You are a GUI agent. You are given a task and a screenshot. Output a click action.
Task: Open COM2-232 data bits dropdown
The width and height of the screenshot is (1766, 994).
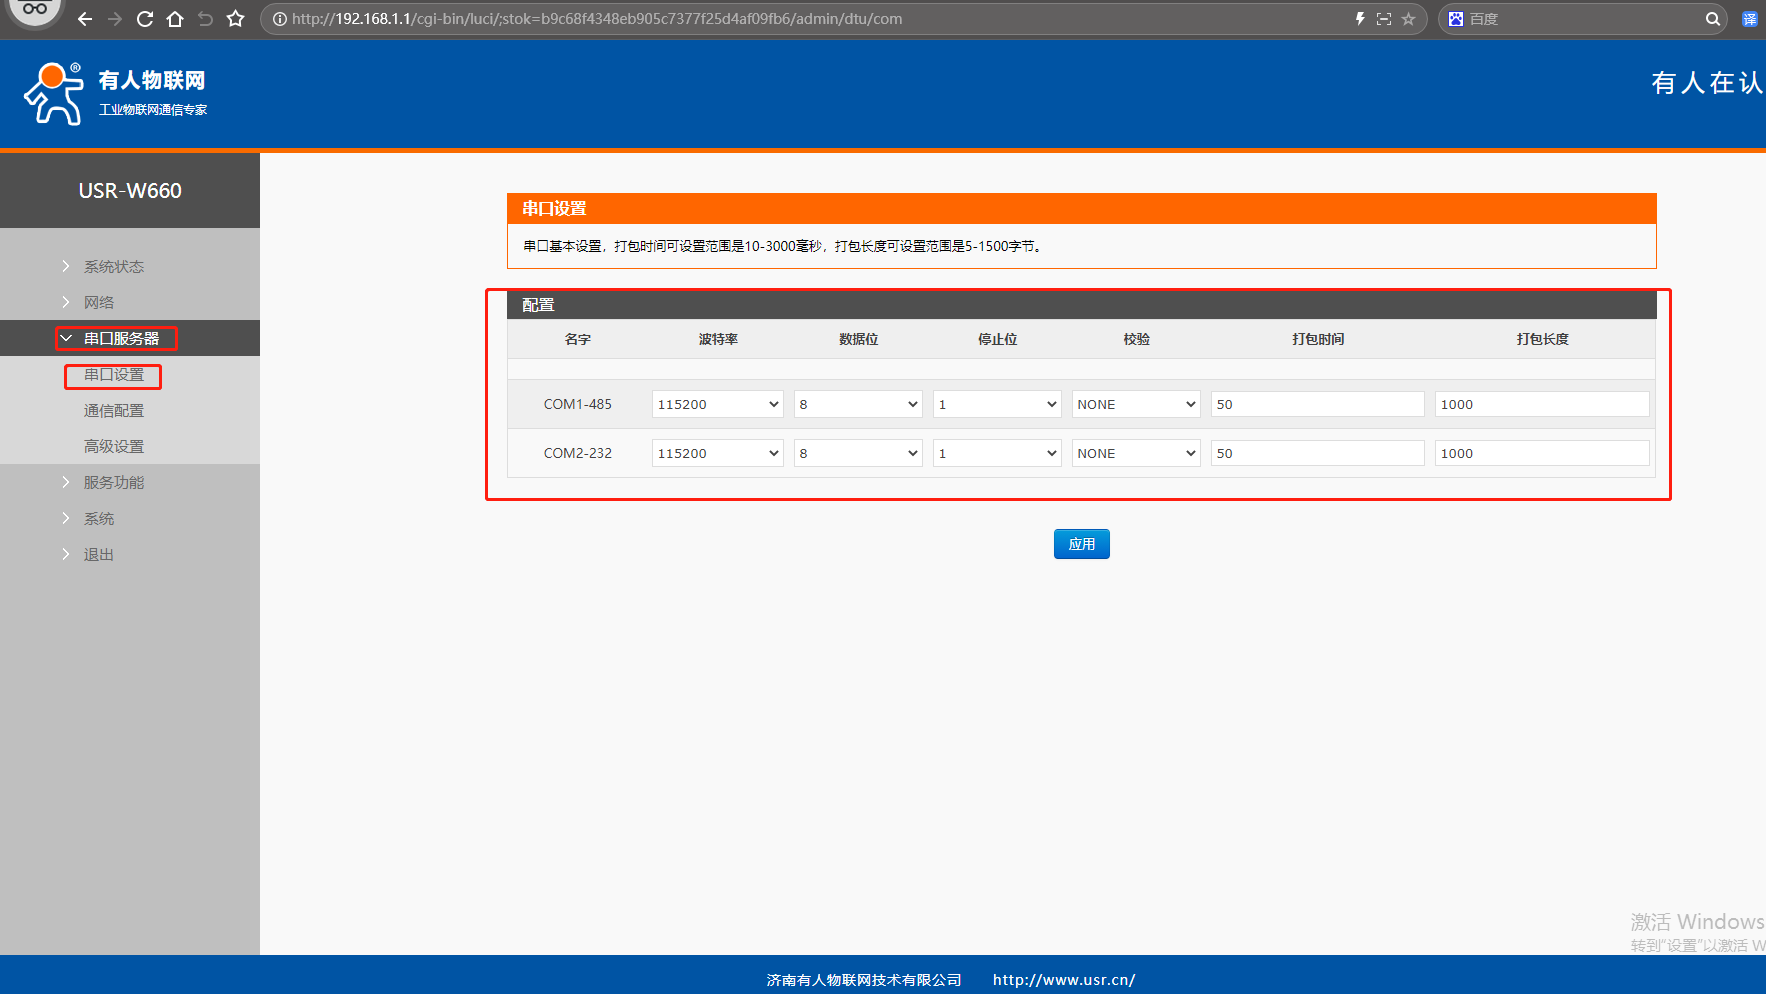[857, 453]
